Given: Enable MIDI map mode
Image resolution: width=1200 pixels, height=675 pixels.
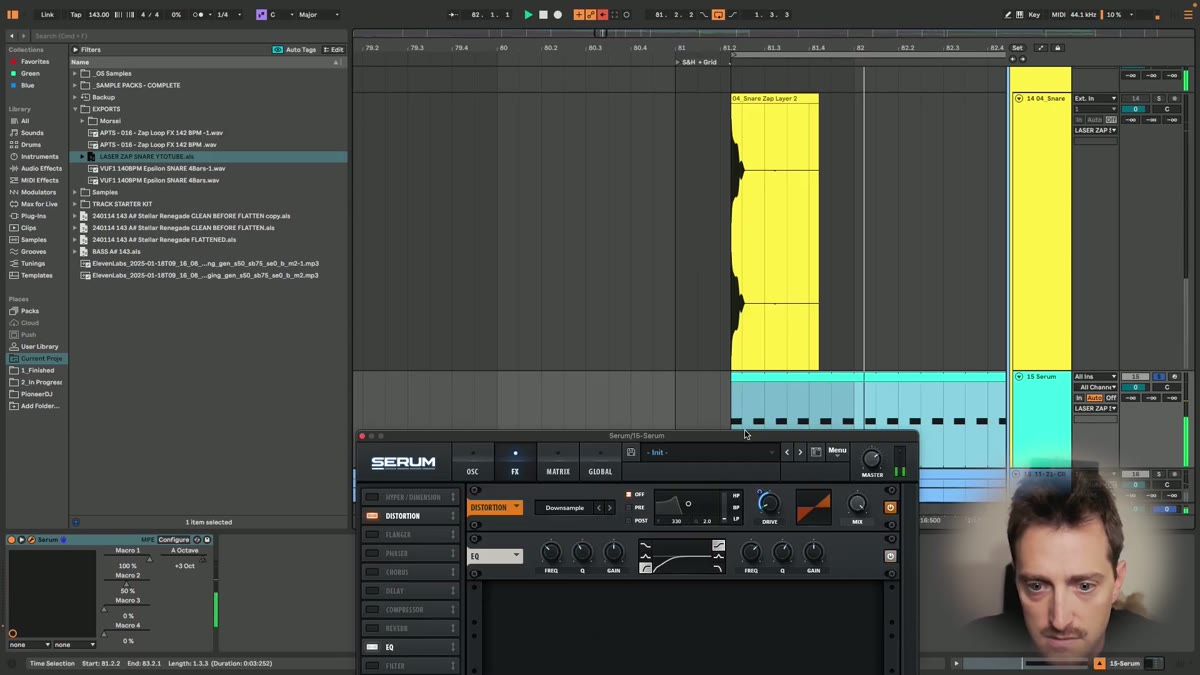Looking at the screenshot, I should tap(1058, 15).
